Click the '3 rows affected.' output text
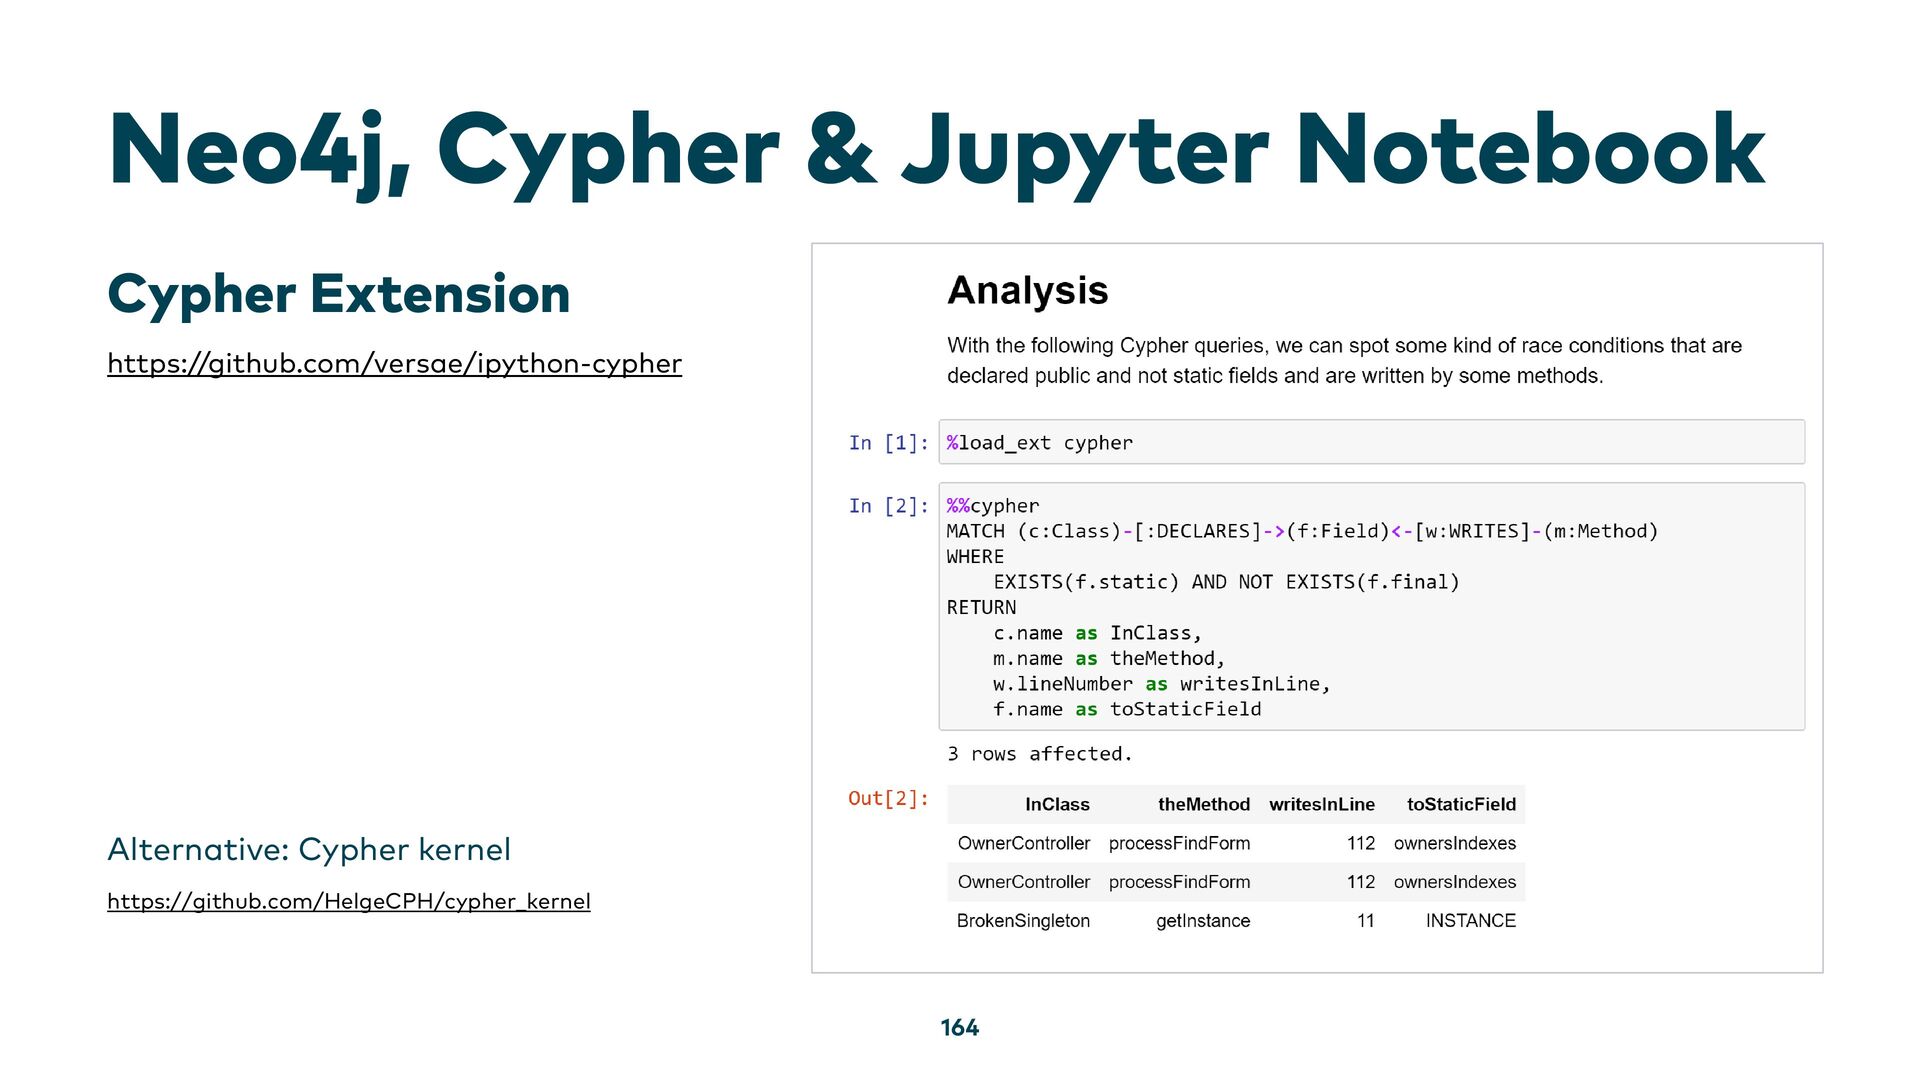This screenshot has width=1920, height=1080. pos(1039,754)
